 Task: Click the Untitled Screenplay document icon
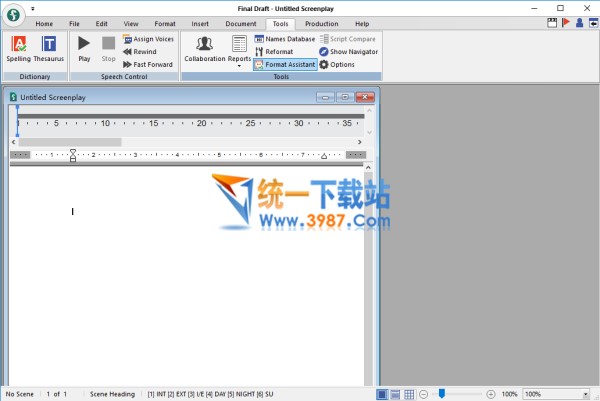(x=13, y=97)
